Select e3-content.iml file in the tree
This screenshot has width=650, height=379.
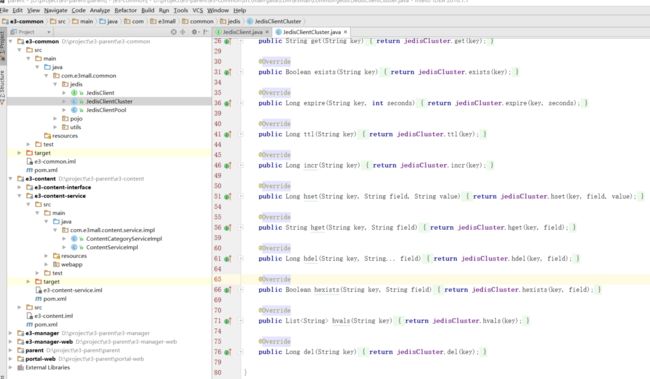(54, 316)
